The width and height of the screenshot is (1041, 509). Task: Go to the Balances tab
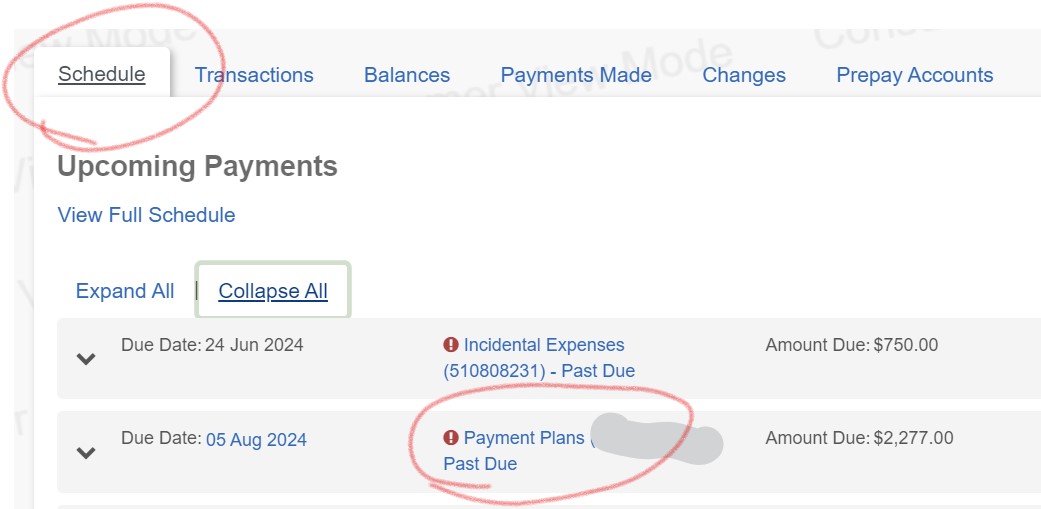point(407,75)
